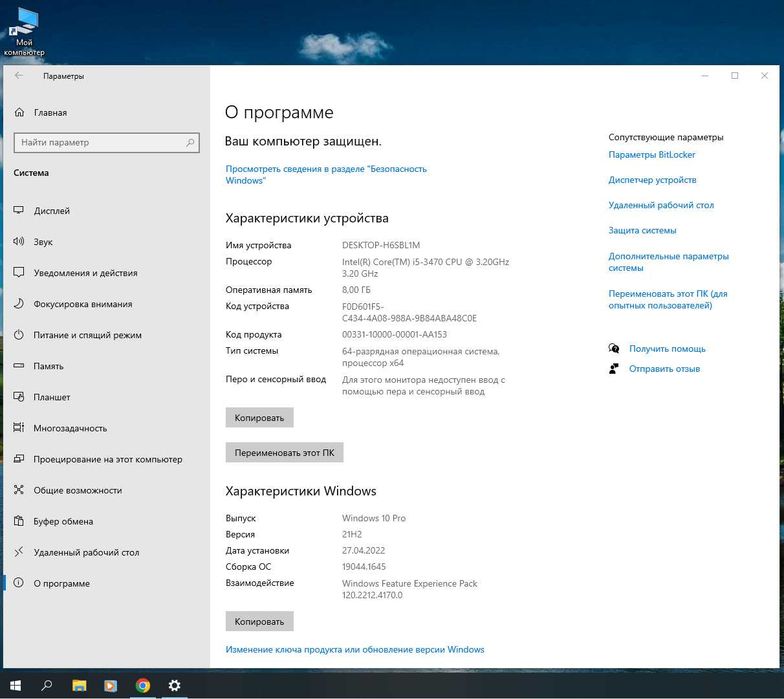Select the Фокусировка внимания moon icon

tap(18, 303)
